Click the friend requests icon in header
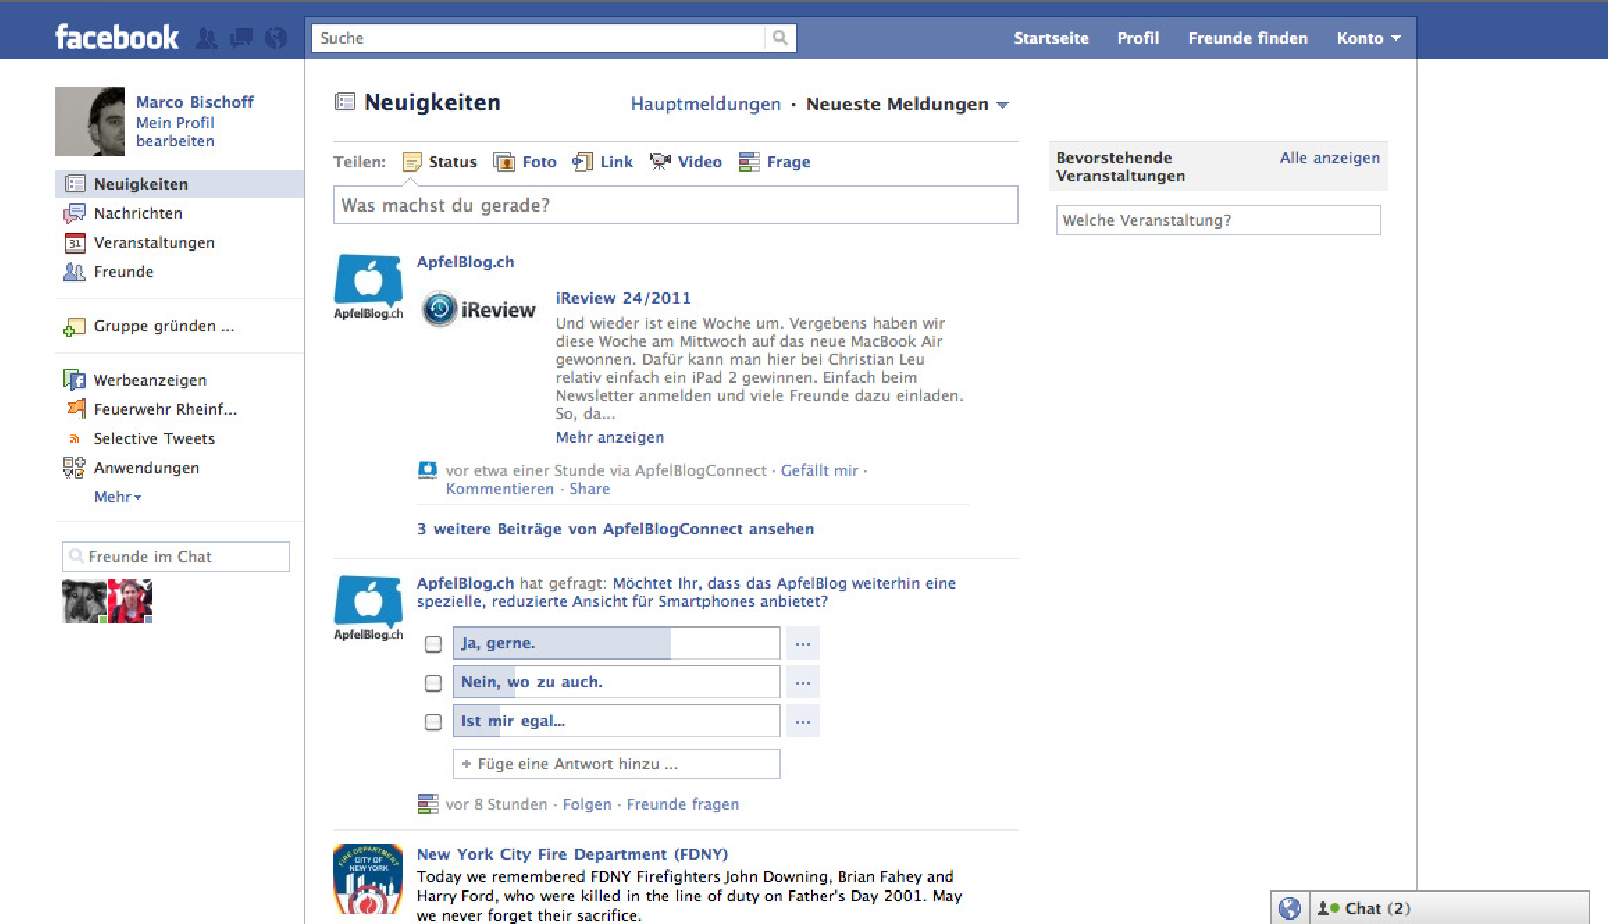Viewport: 1608px width, 924px height. 207,38
